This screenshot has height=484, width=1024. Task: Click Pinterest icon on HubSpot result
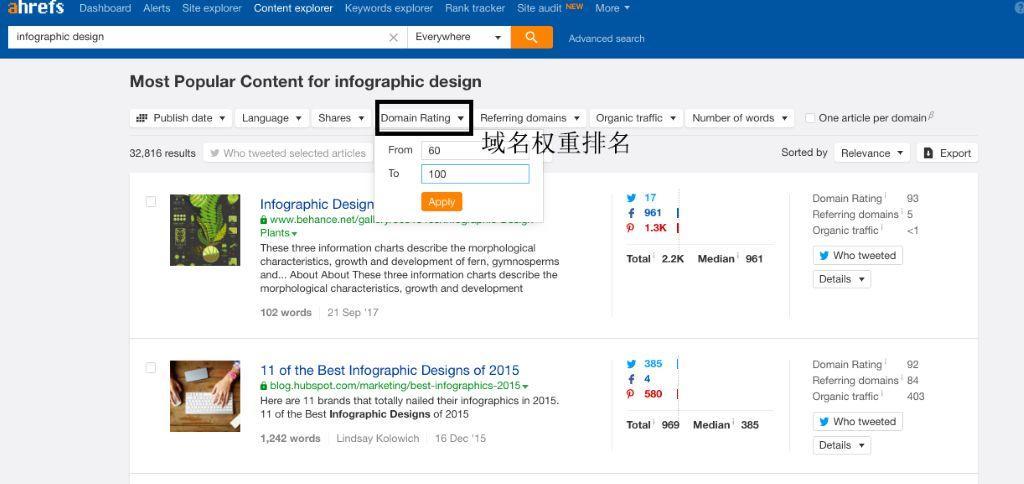[631, 394]
